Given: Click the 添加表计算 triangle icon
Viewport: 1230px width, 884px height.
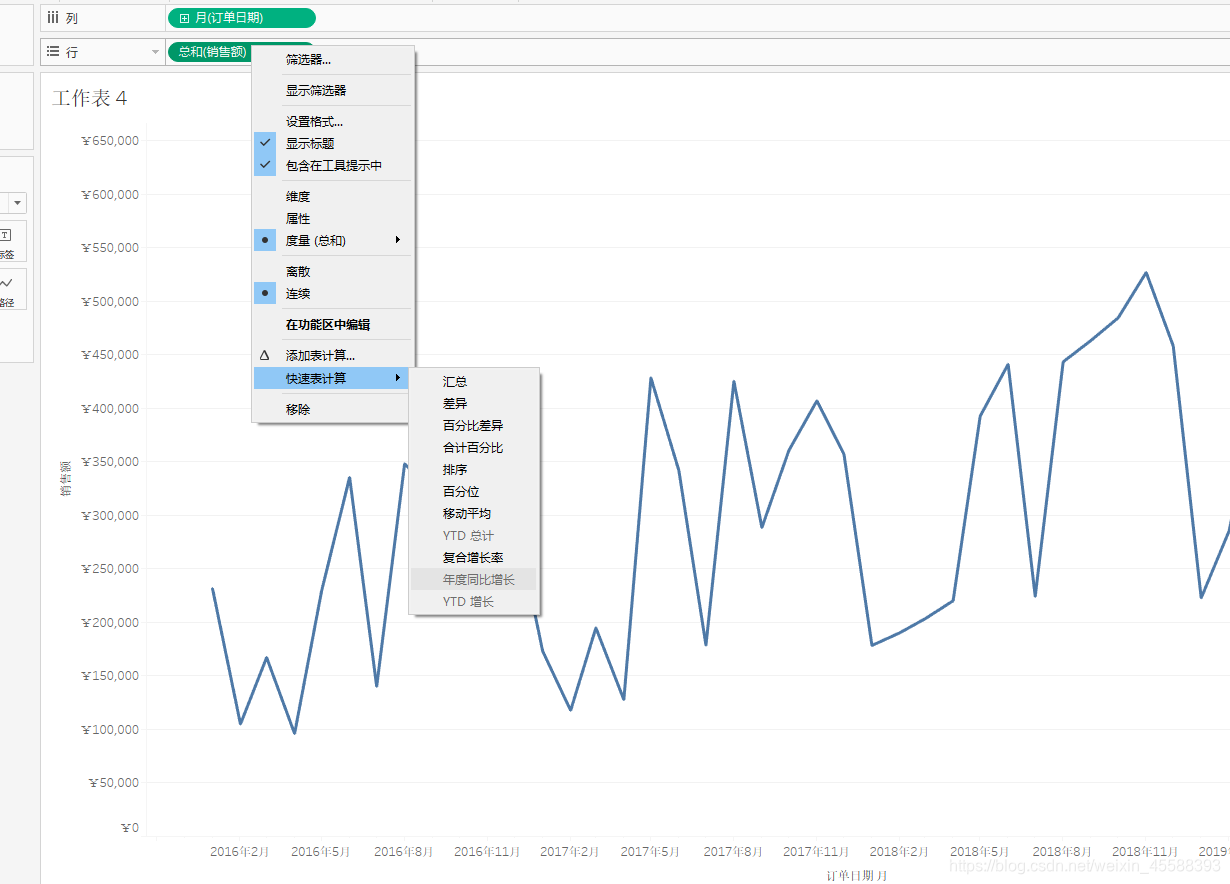Looking at the screenshot, I should click(263, 353).
